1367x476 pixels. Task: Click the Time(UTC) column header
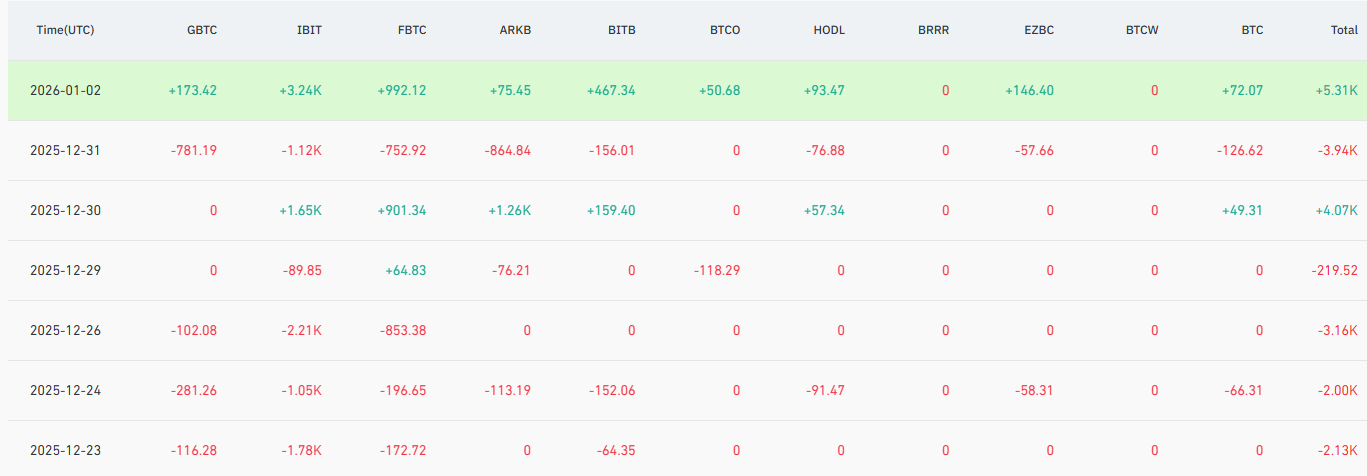pyautogui.click(x=65, y=30)
